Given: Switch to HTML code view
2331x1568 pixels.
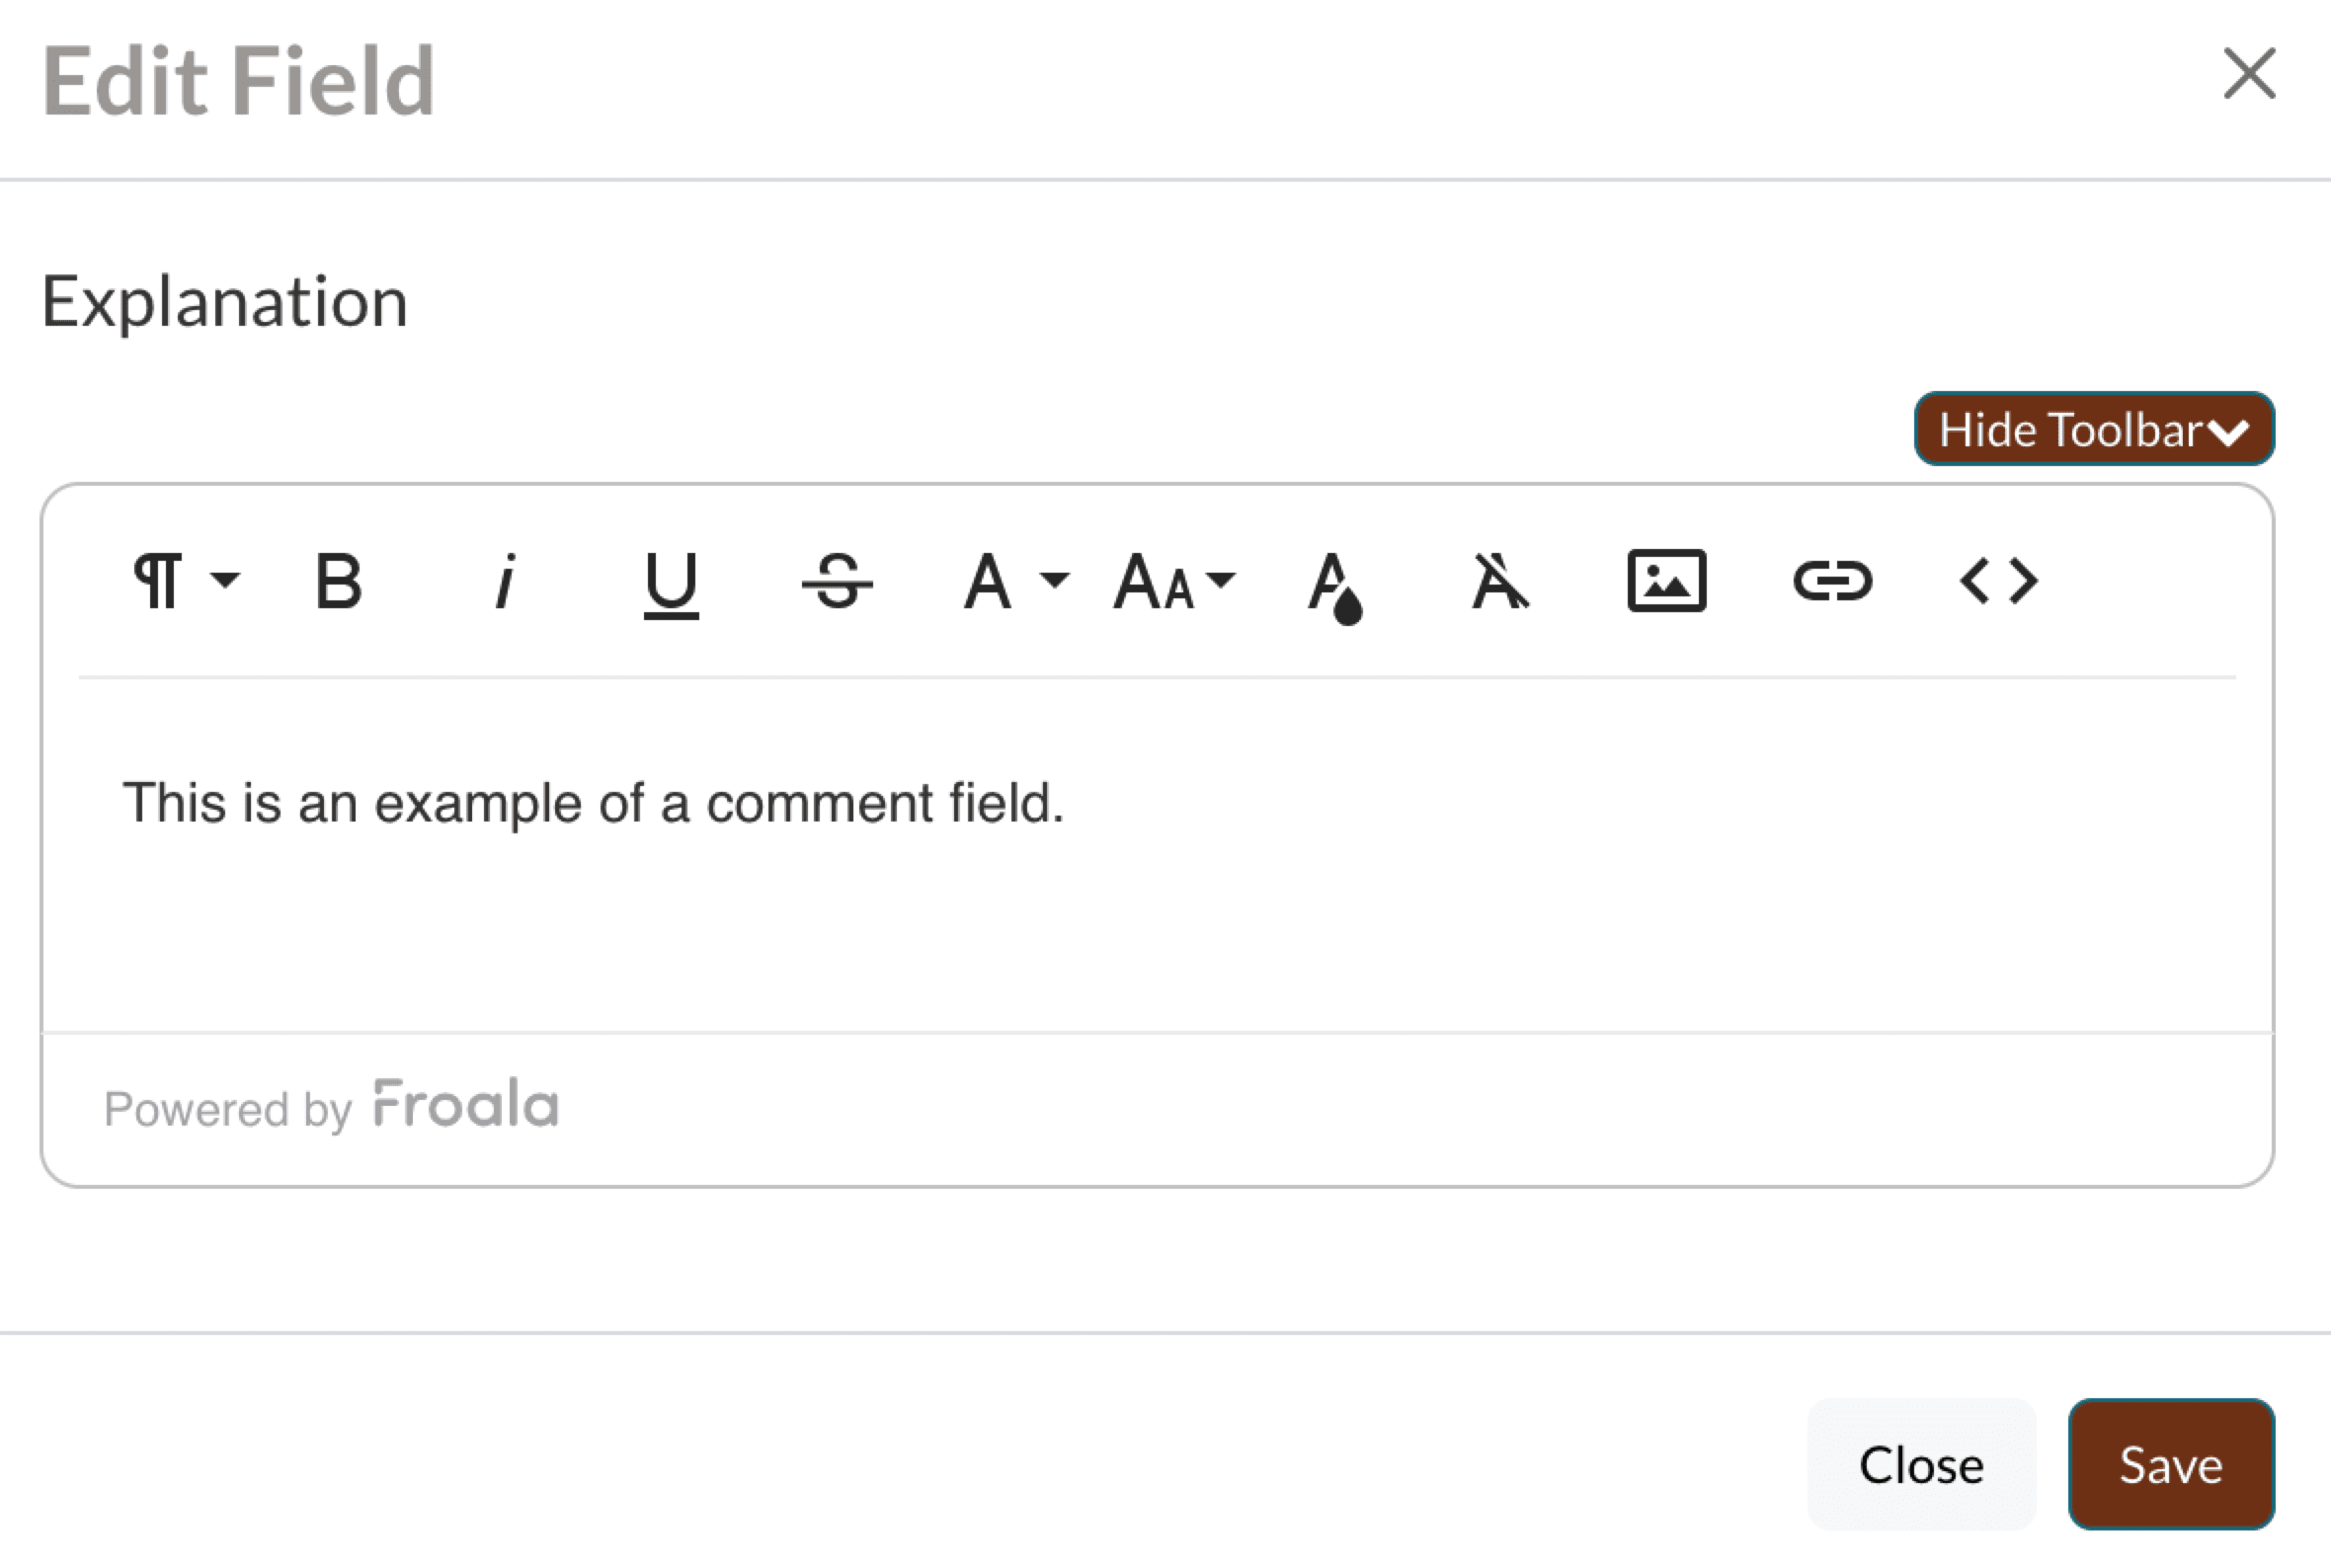Looking at the screenshot, I should (1998, 581).
